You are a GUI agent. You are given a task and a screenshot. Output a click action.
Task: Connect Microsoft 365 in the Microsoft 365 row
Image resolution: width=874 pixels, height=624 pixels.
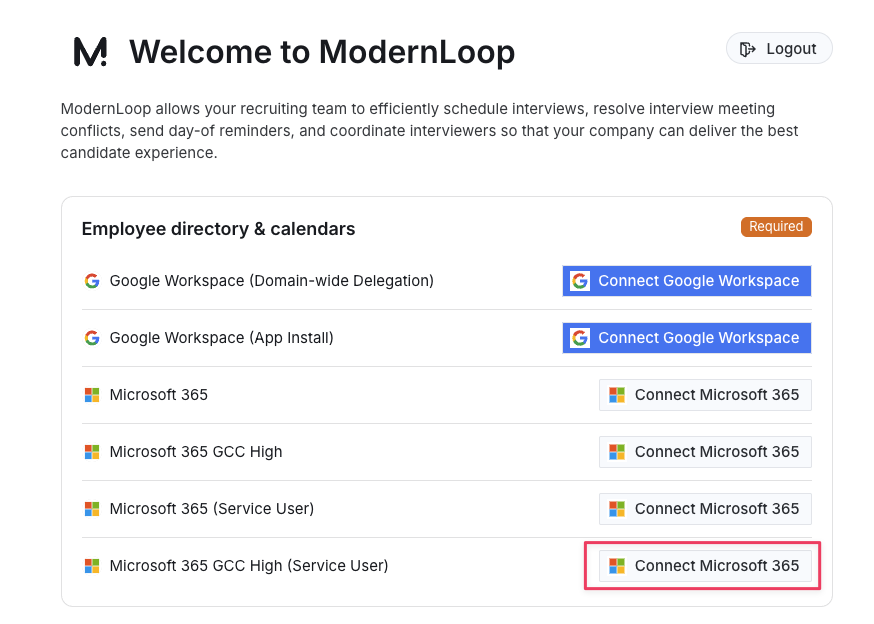pyautogui.click(x=705, y=395)
